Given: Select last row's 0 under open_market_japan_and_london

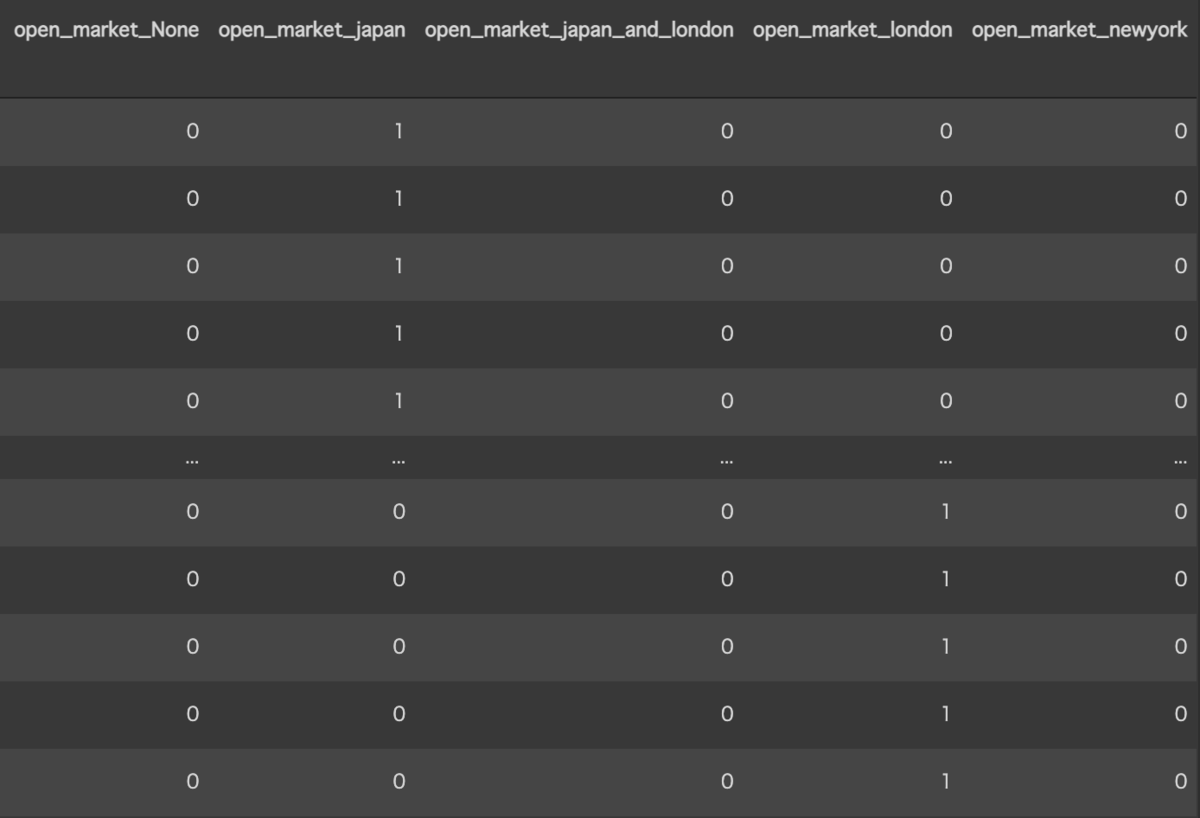Looking at the screenshot, I should pos(726,781).
